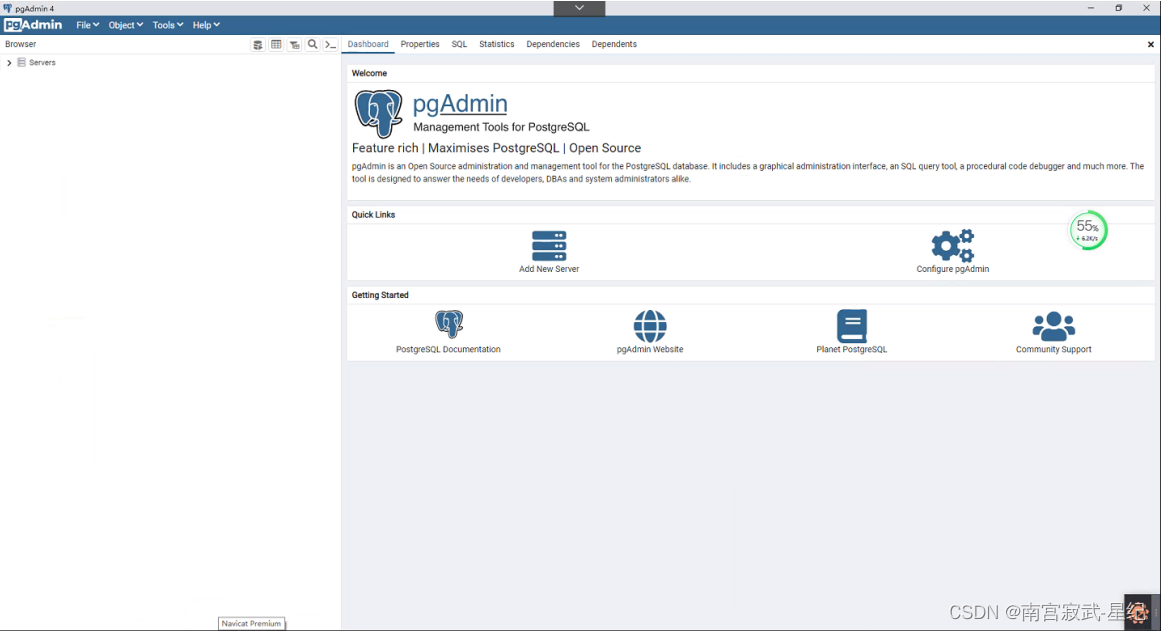Minimize the pgAdmin 4 window
1162x631 pixels.
1090,8
